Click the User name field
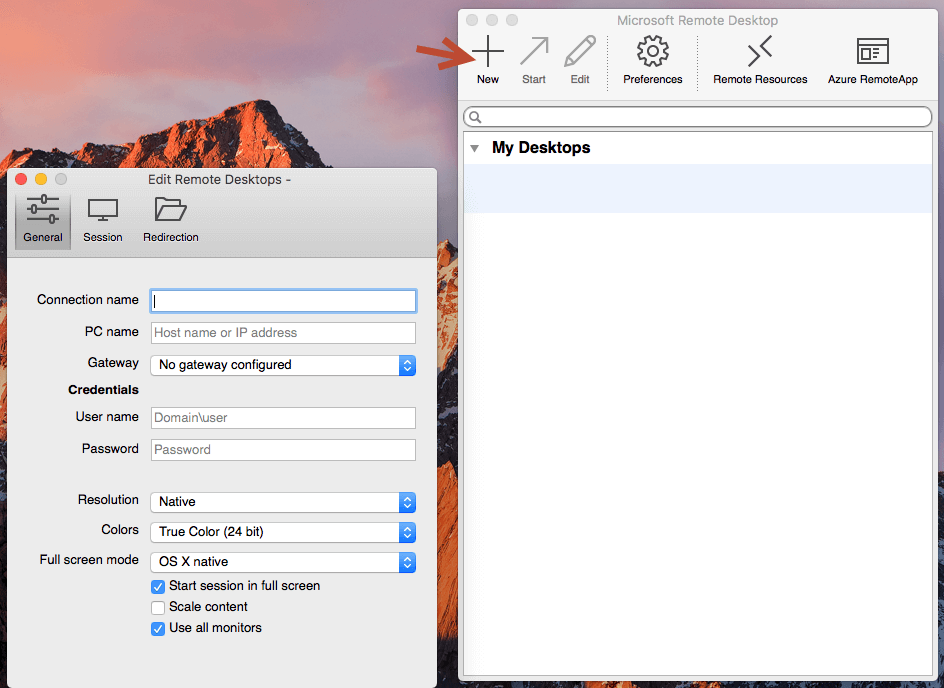This screenshot has width=944, height=688. pos(283,418)
